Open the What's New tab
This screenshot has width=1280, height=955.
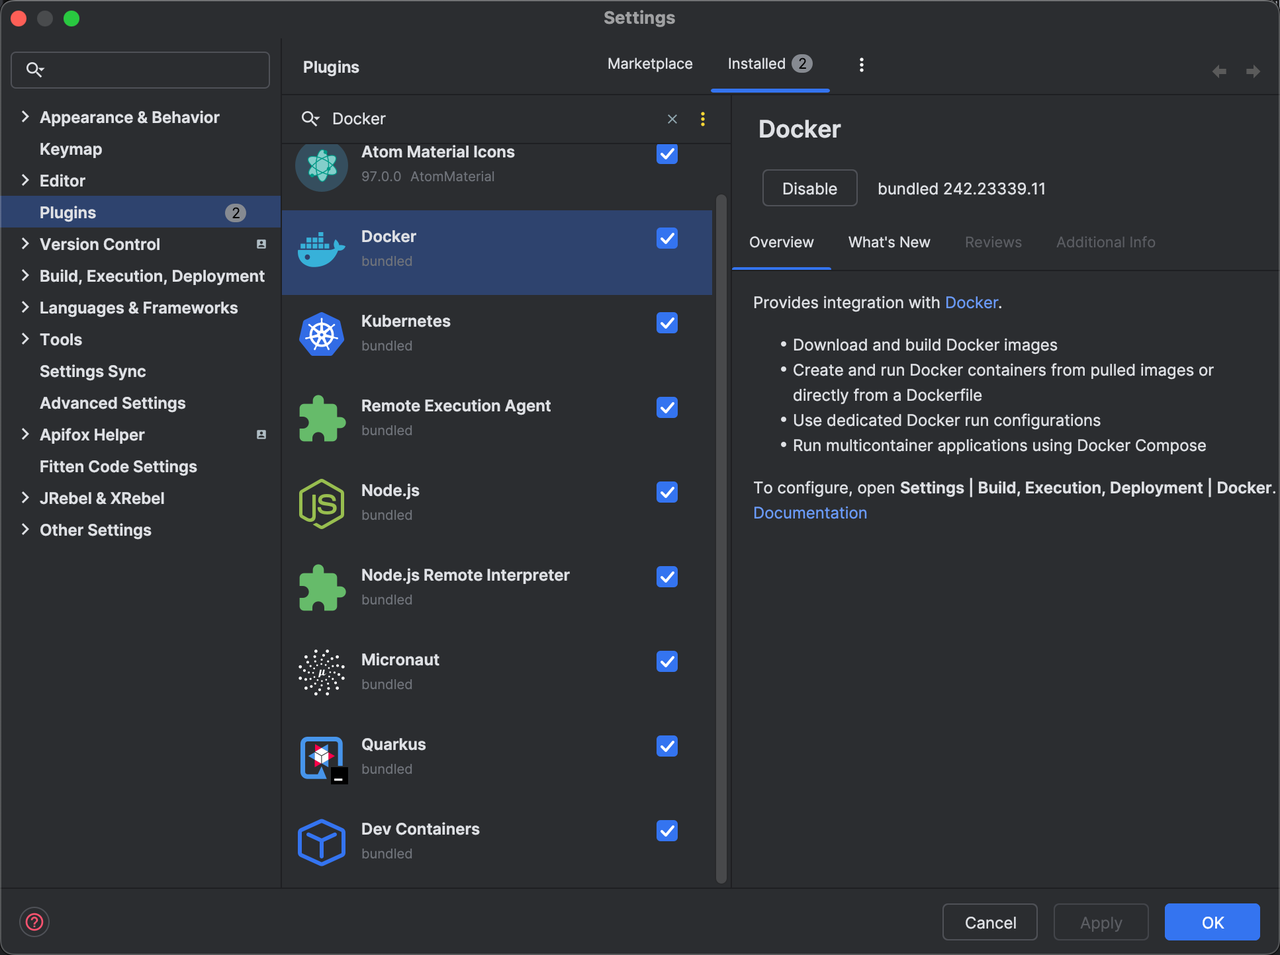(x=889, y=242)
